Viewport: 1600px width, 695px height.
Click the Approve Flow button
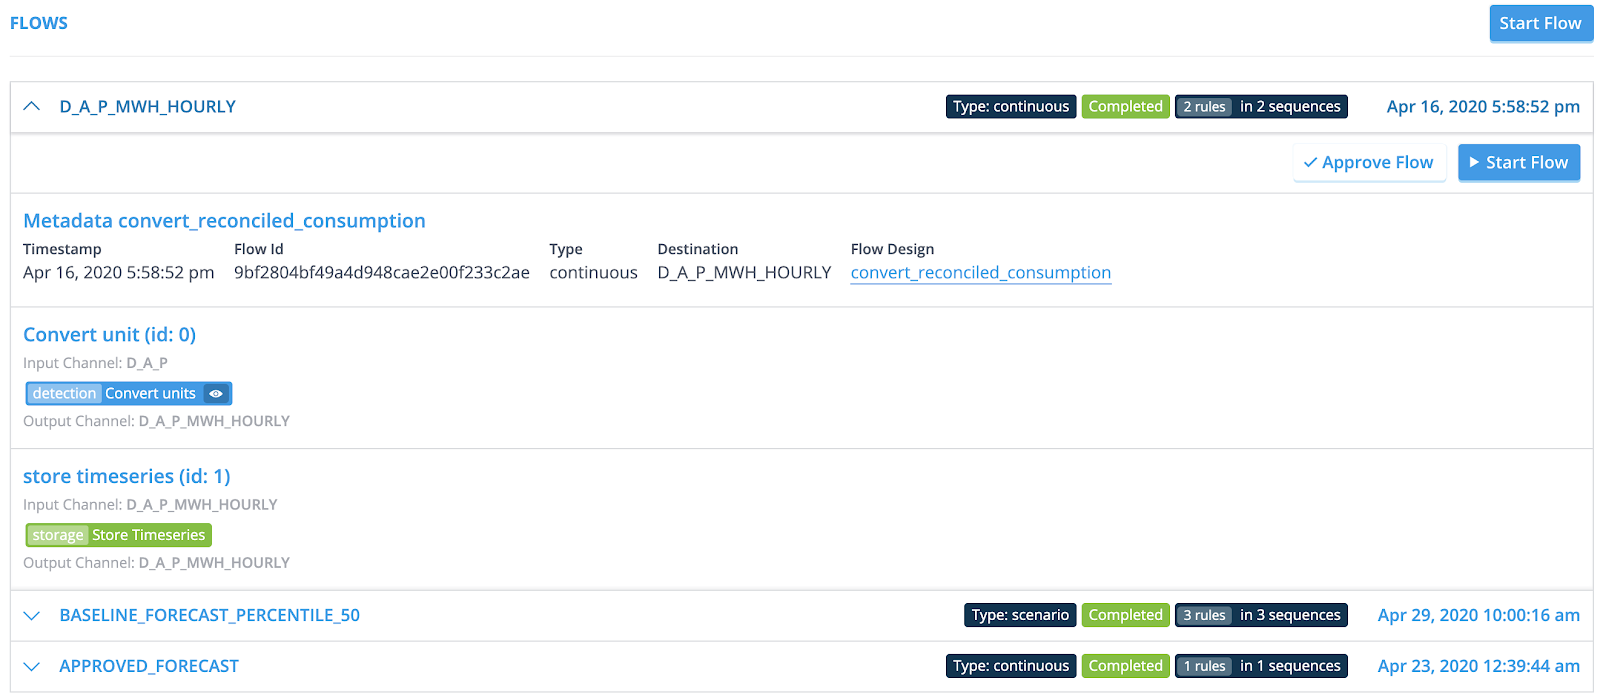click(1368, 162)
